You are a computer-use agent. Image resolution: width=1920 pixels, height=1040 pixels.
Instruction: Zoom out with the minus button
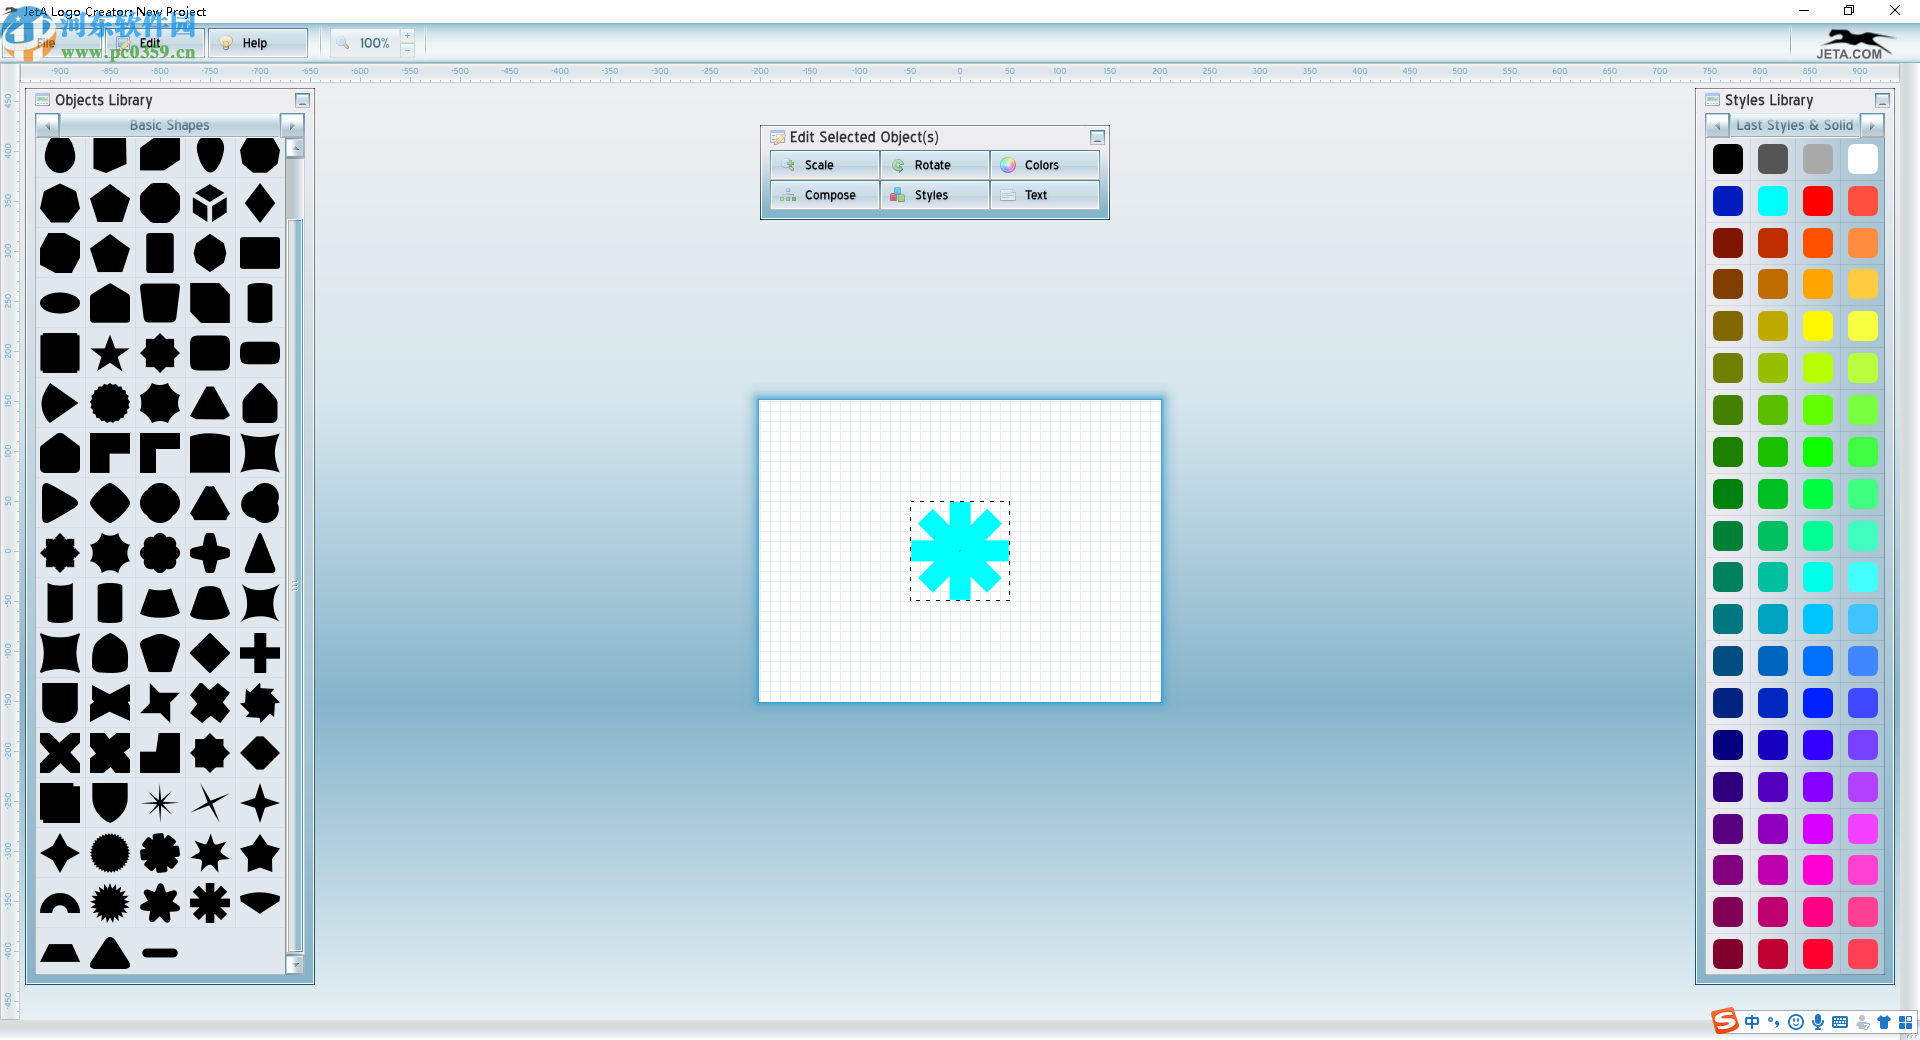408,51
